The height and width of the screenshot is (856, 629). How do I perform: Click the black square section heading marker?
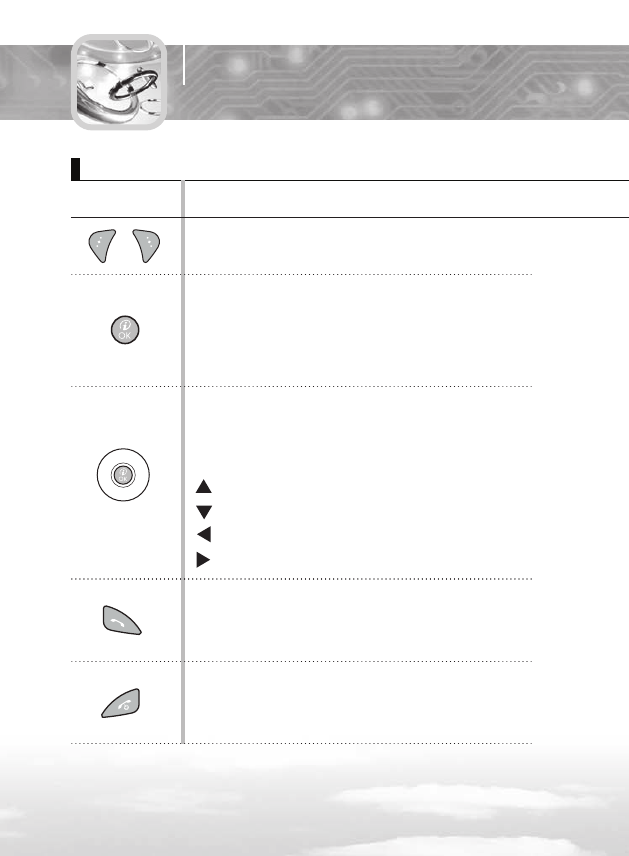click(75, 169)
